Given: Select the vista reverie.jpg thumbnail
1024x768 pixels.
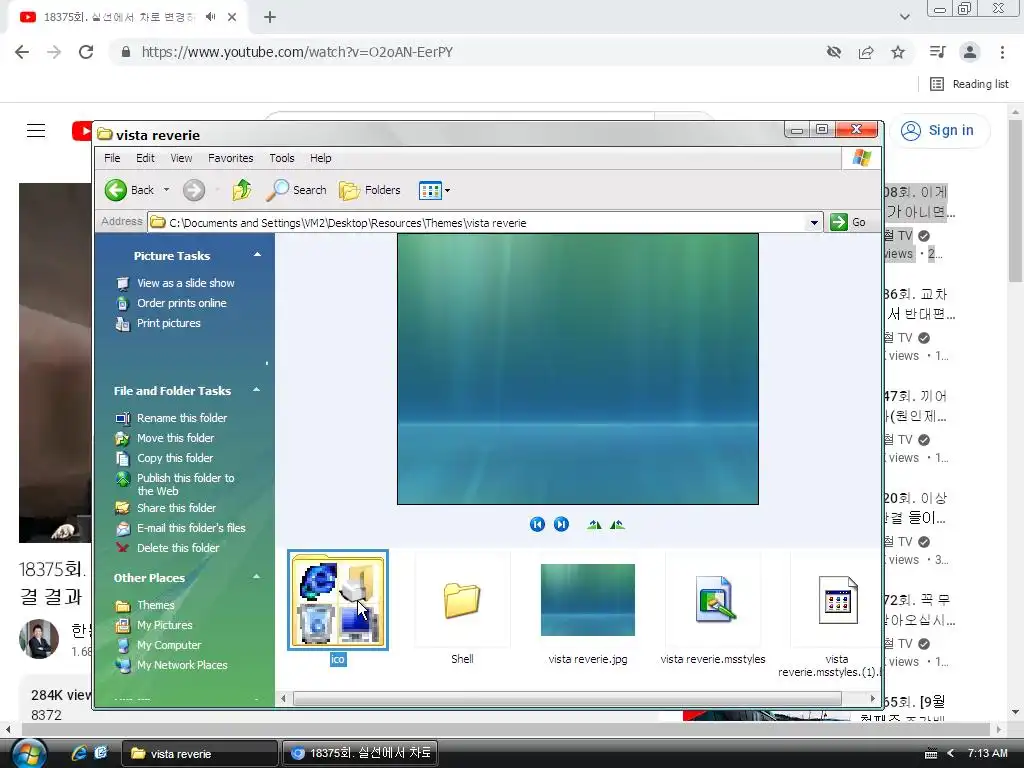Looking at the screenshot, I should click(588, 600).
